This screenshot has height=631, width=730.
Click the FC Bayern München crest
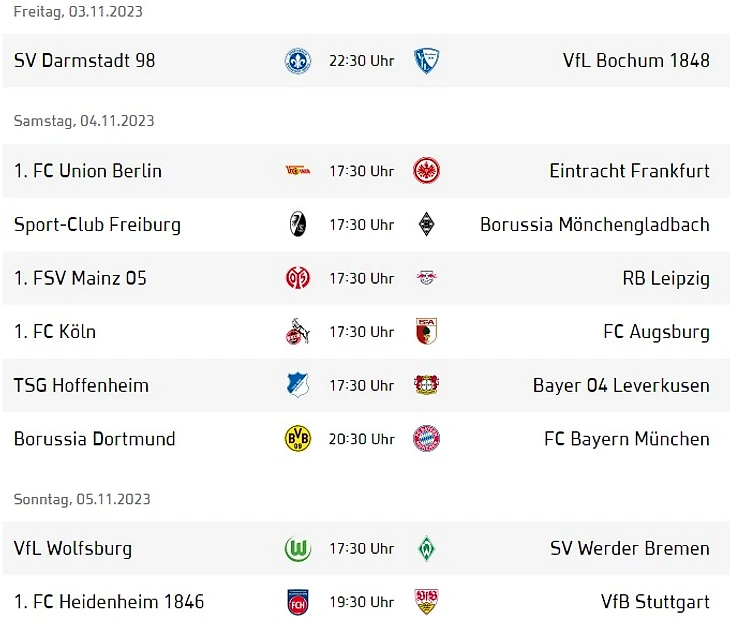427,439
